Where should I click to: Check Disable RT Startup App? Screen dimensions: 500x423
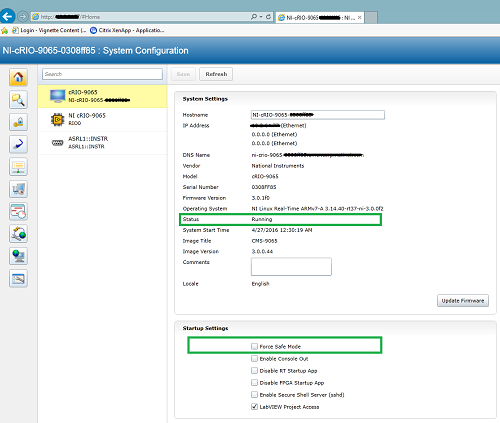pyautogui.click(x=254, y=371)
